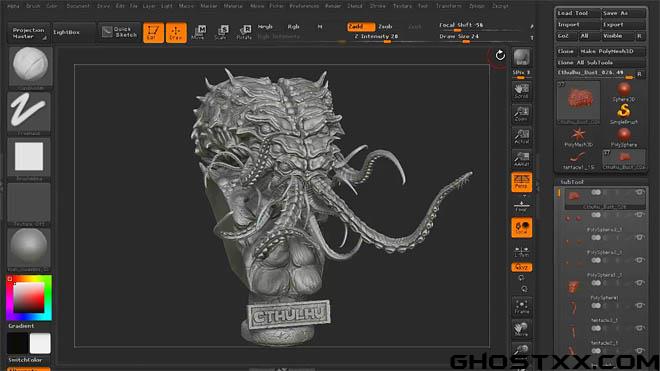Enable the Zsub sculpt mode
The height and width of the screenshot is (371, 660).
tap(385, 27)
